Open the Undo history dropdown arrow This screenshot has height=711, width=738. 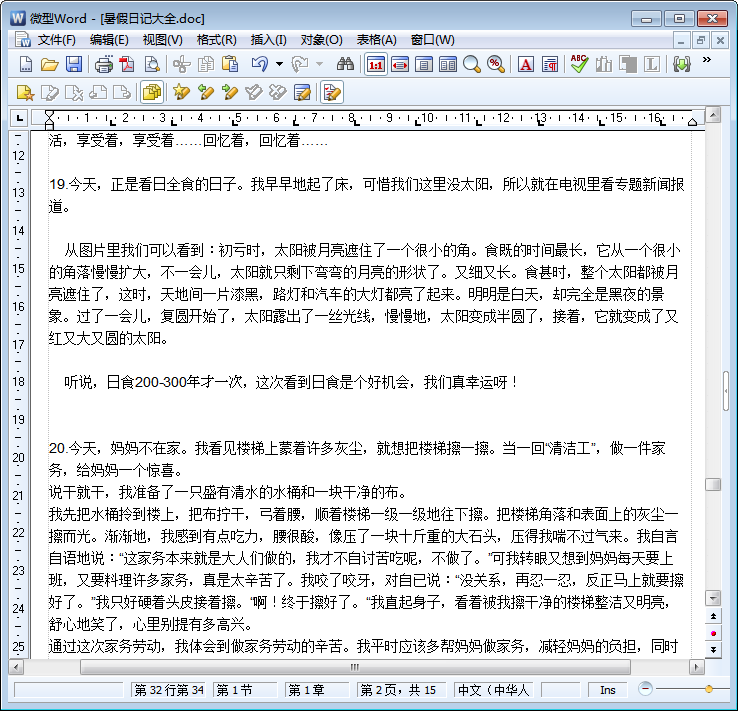(278, 64)
